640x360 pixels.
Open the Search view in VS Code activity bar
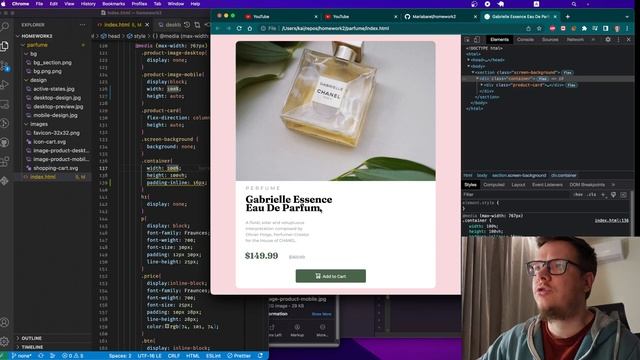tap(5, 27)
